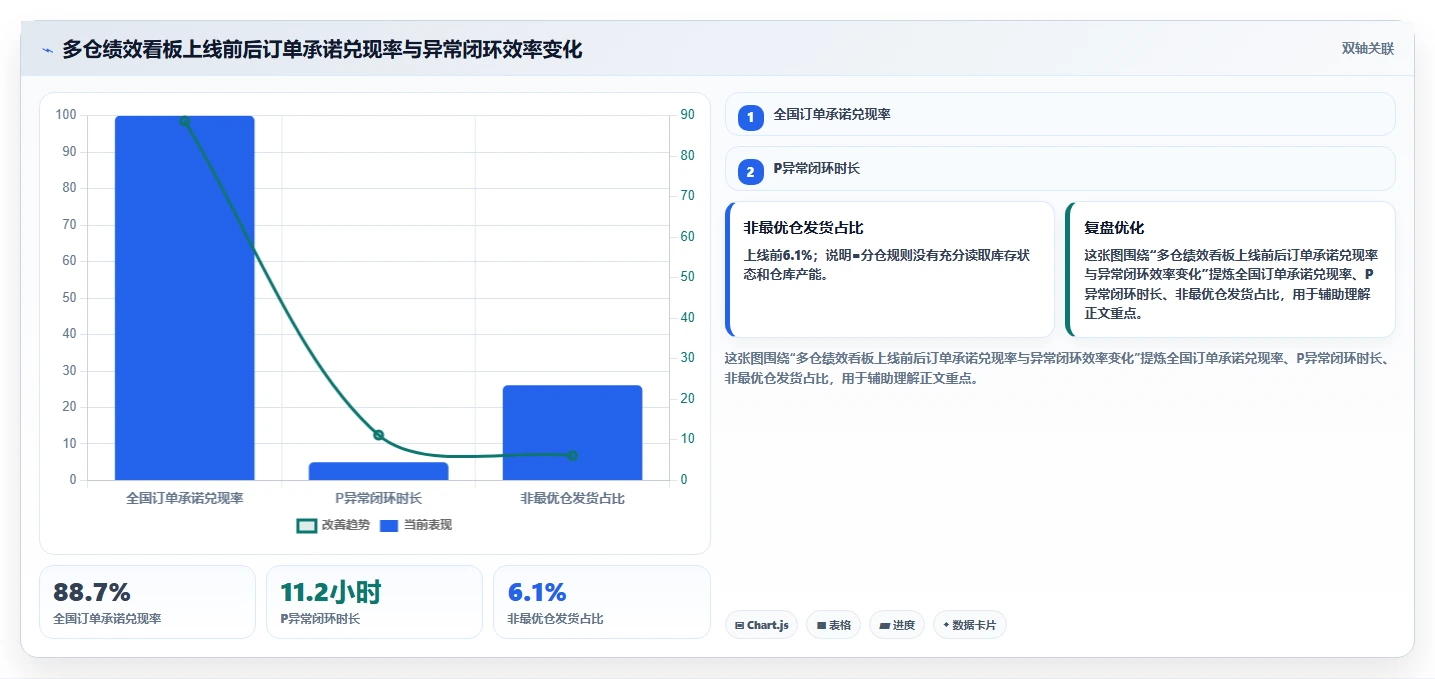Click the blue bar for 非最优仓发货占比
The width and height of the screenshot is (1435, 679).
coord(572,433)
